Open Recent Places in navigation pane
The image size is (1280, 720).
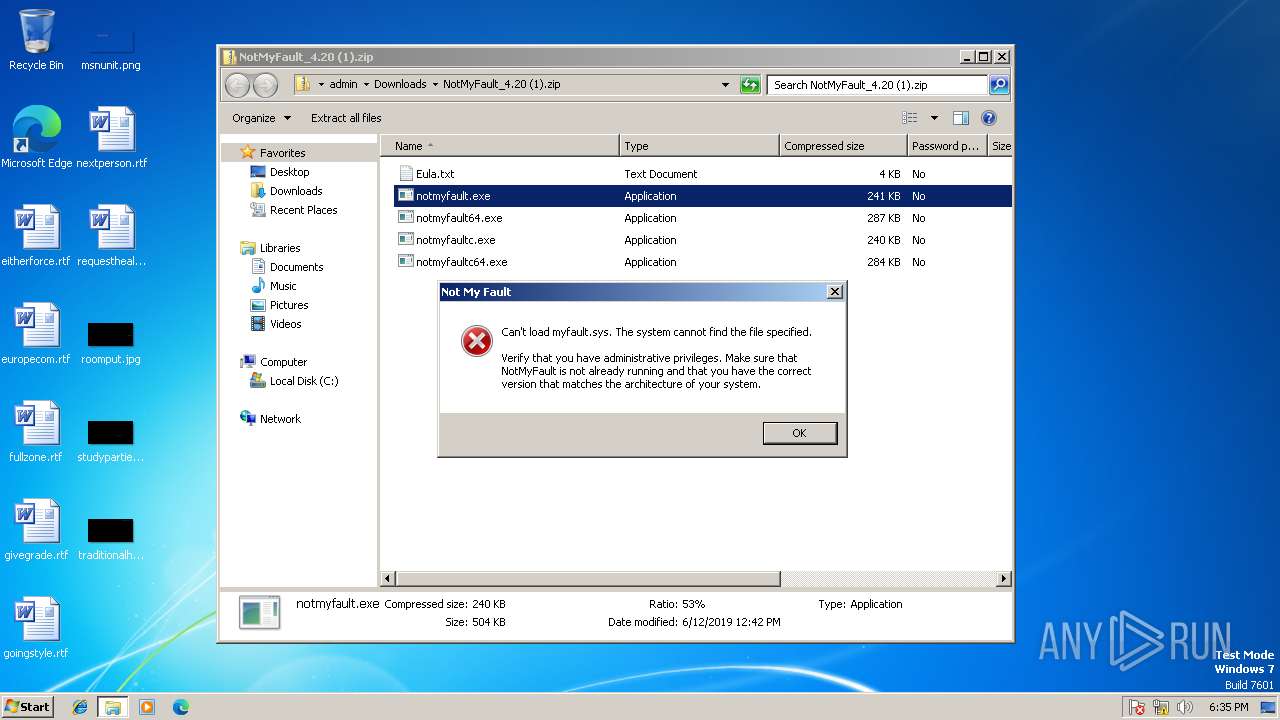click(303, 210)
